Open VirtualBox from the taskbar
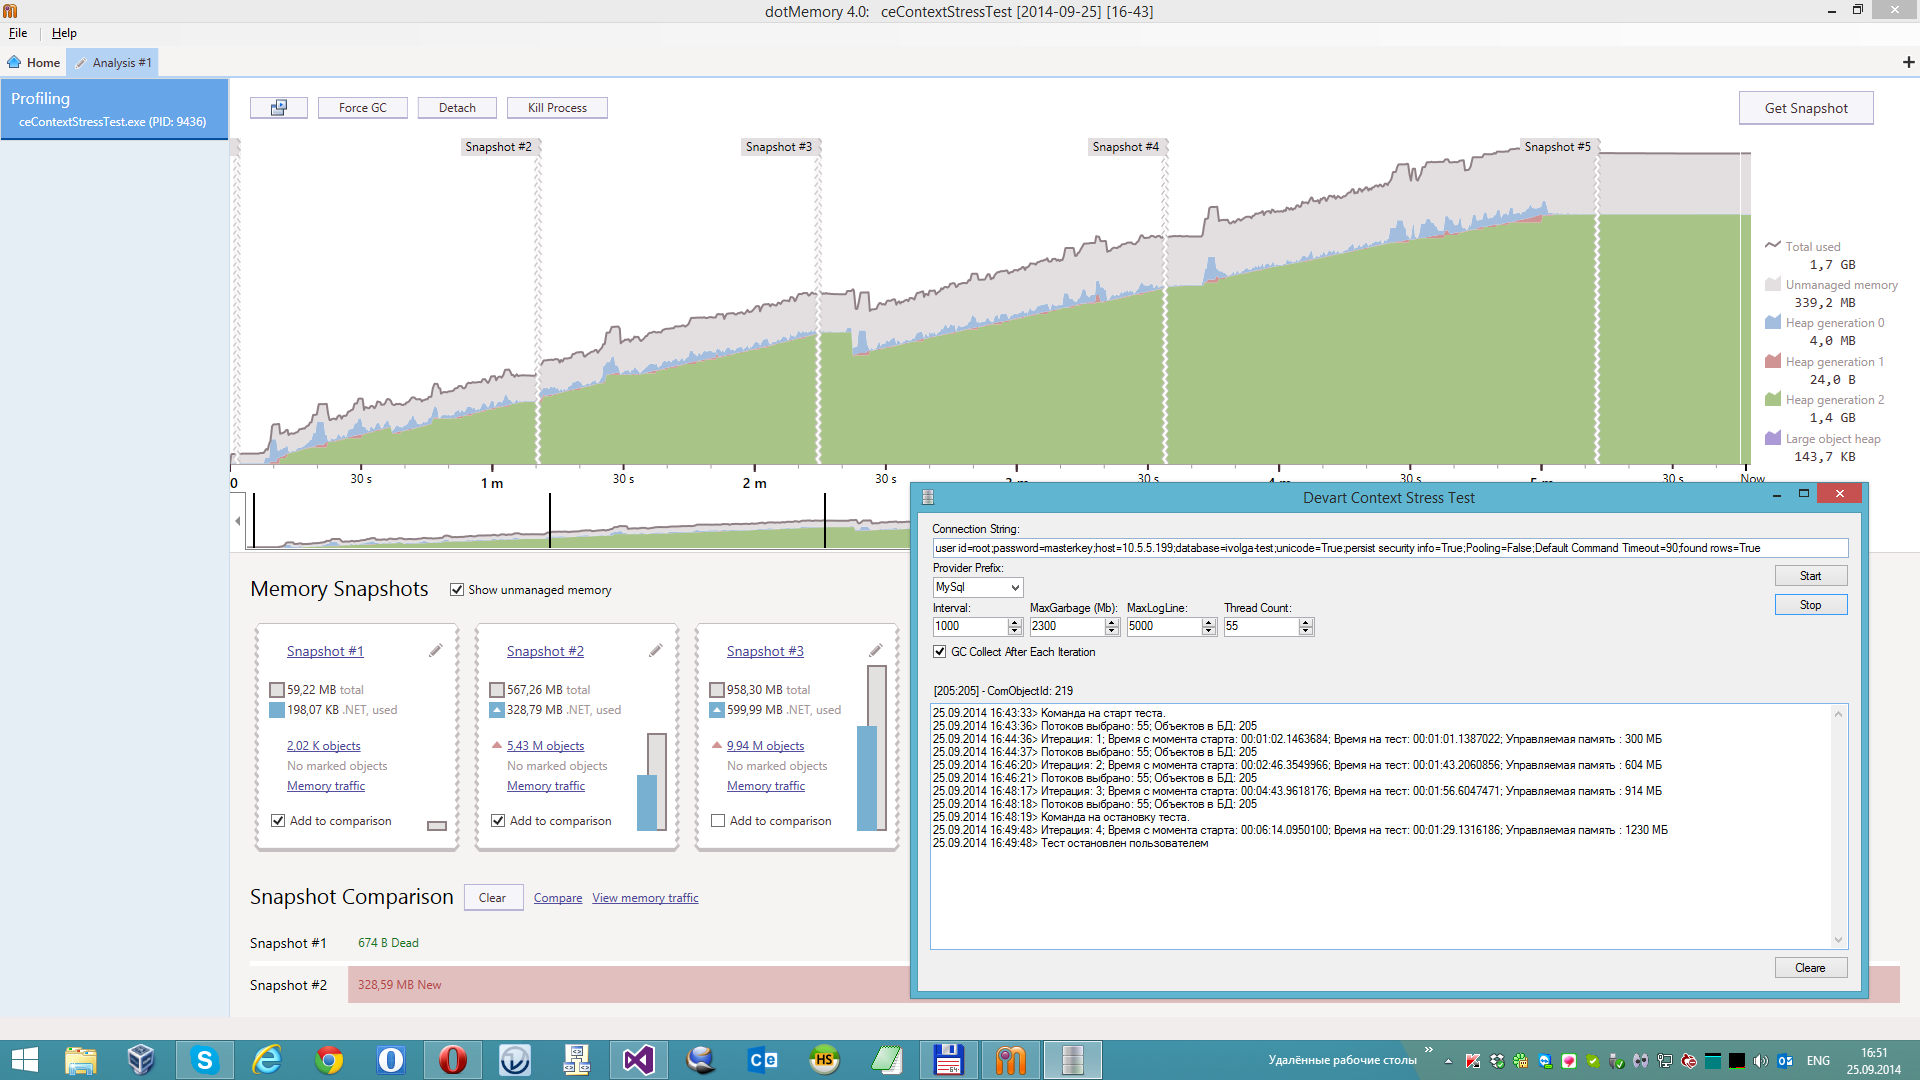Viewport: 1920px width, 1080px height. point(141,1060)
